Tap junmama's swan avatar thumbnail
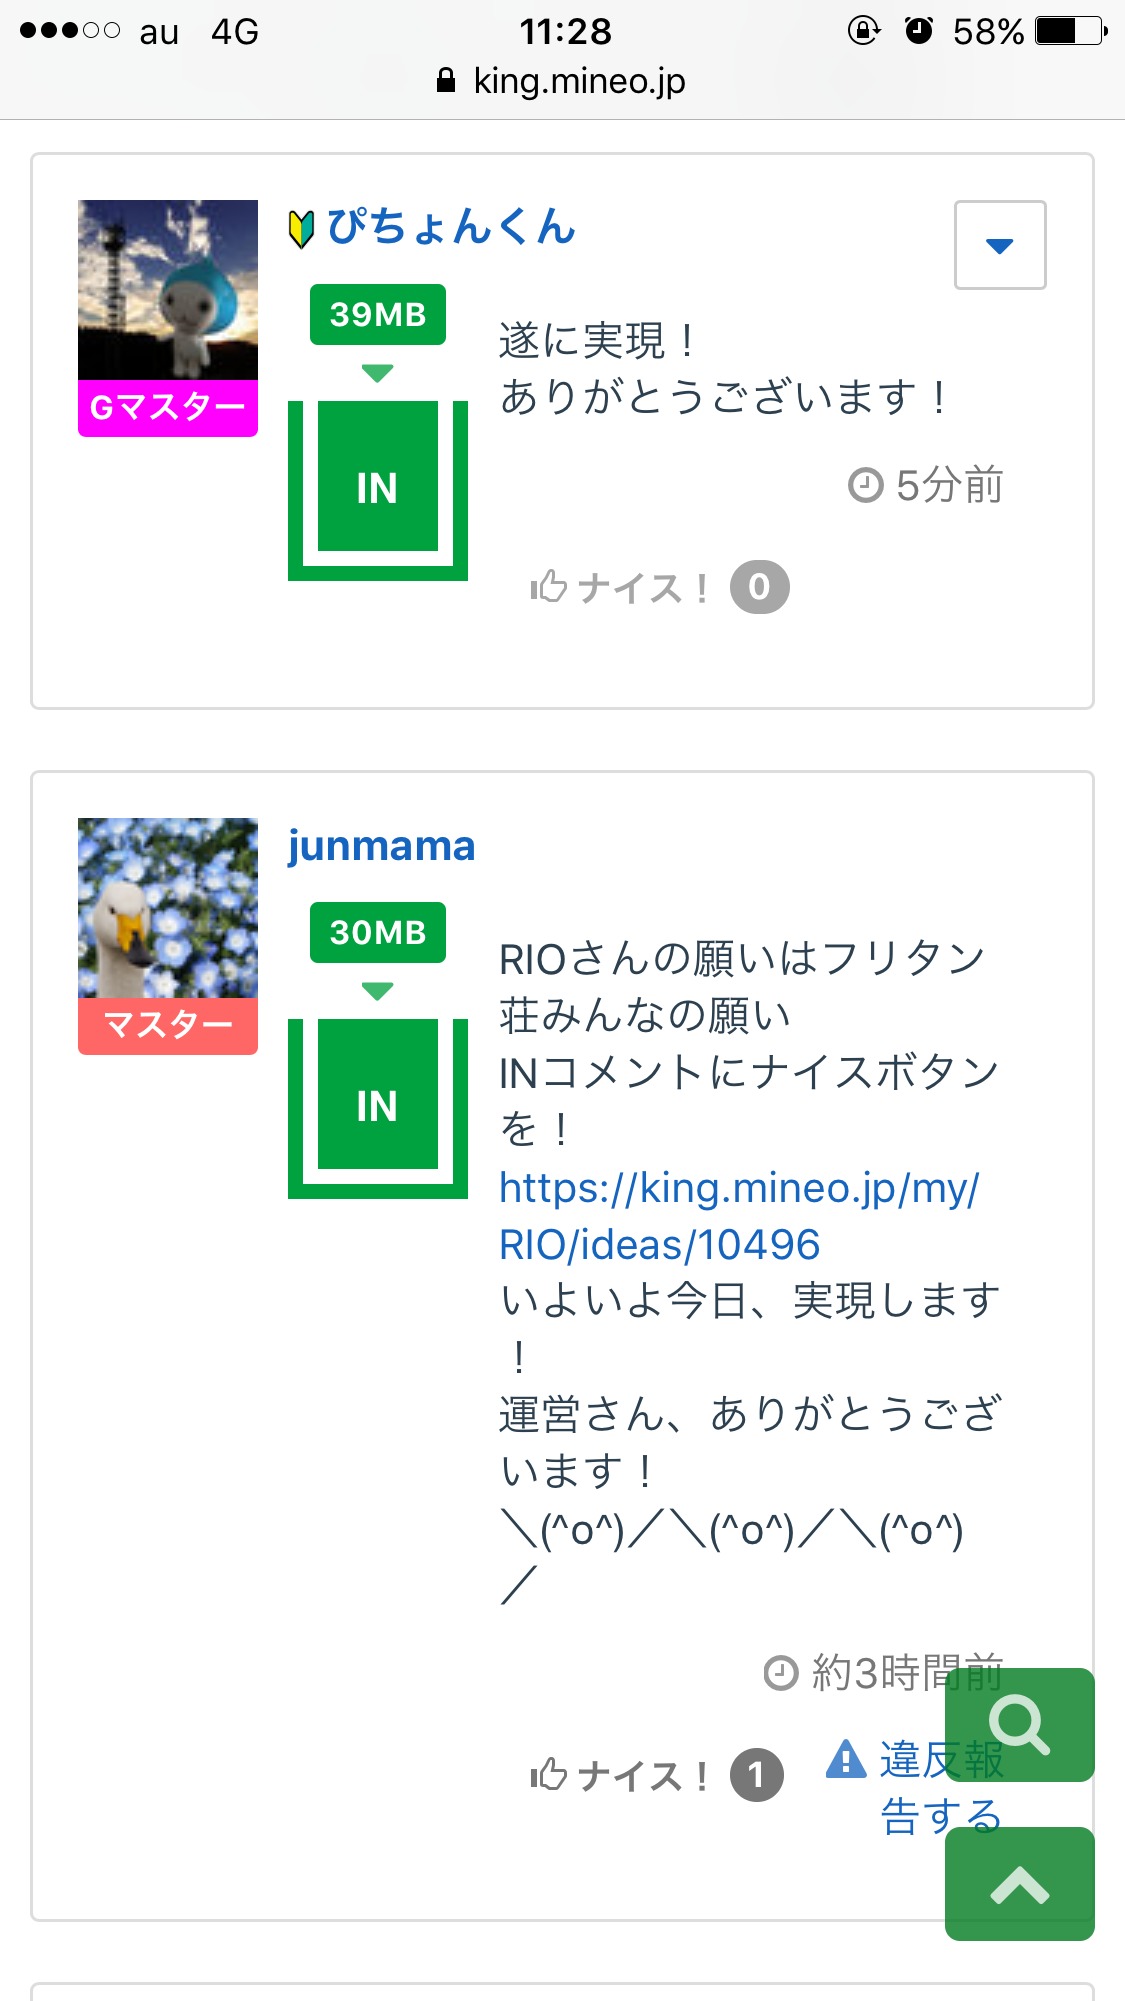This screenshot has width=1125, height=2001. [168, 908]
